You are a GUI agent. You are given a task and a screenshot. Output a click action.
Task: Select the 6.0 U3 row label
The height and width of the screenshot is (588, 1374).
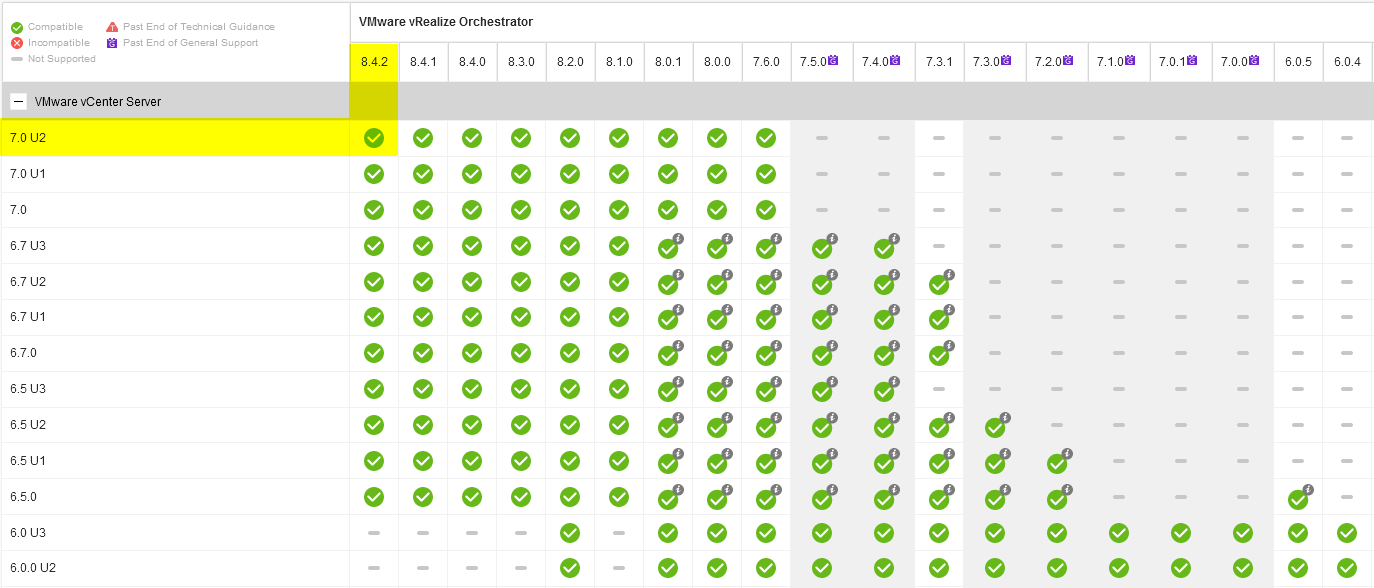pos(28,533)
